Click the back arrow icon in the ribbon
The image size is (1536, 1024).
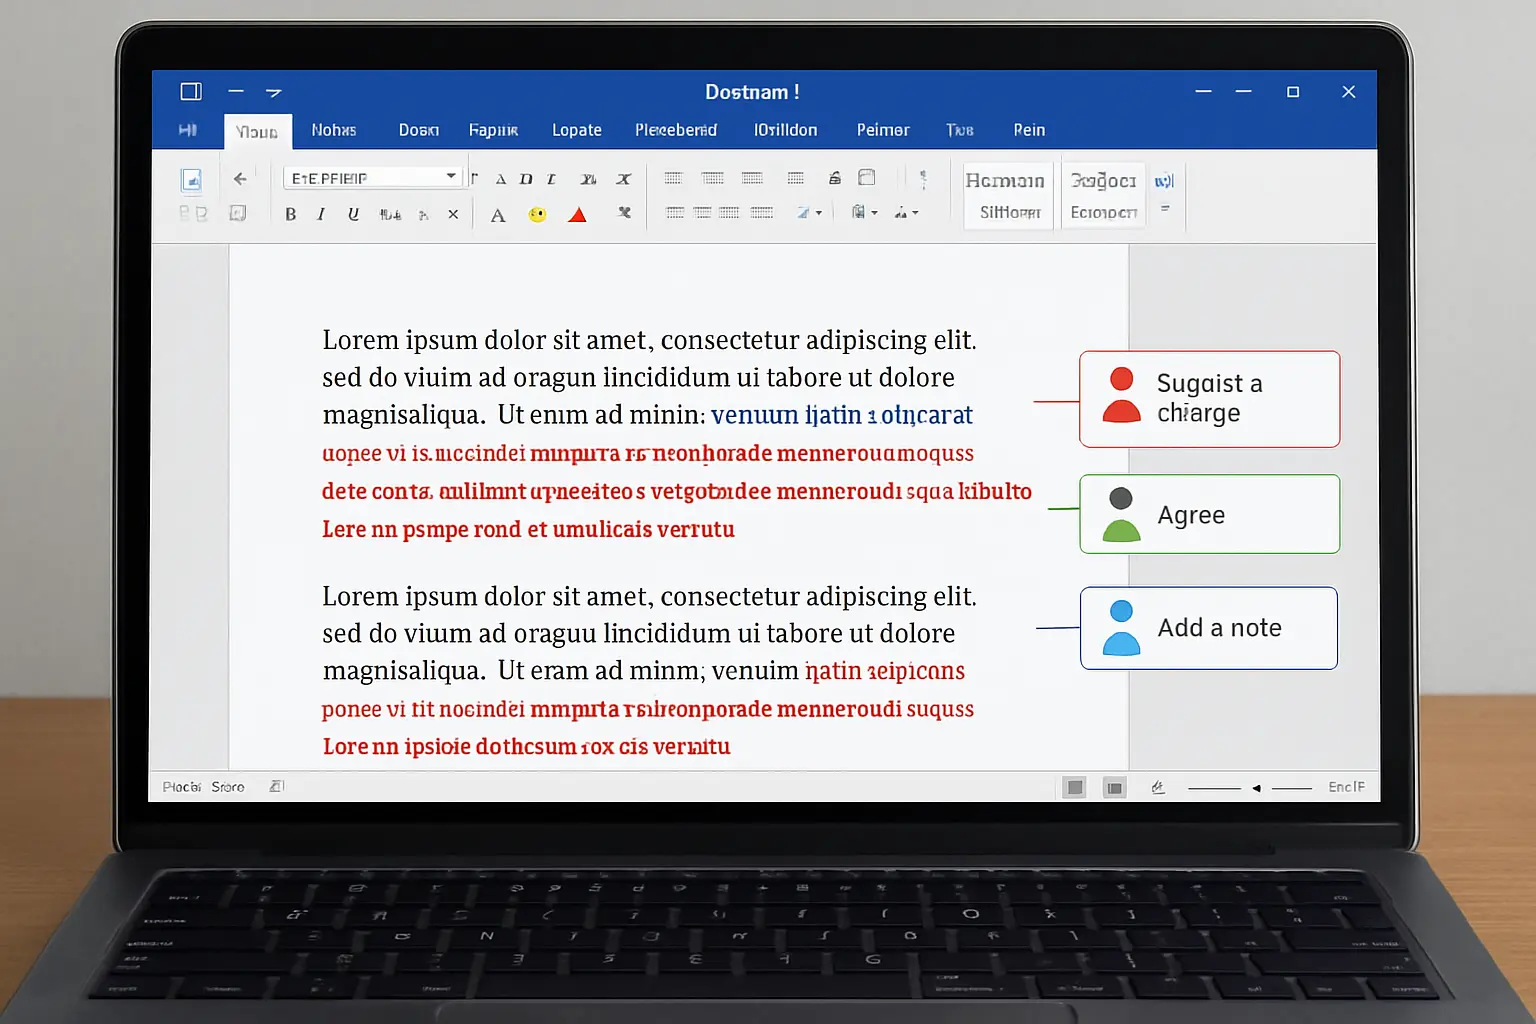(x=240, y=179)
